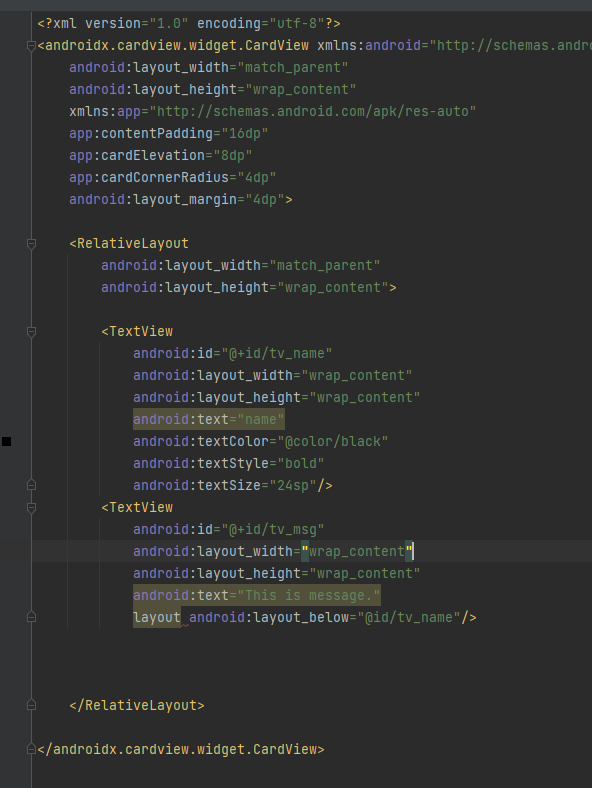The height and width of the screenshot is (788, 592).
Task: Open the black color gutter swatch
Action: [7, 442]
